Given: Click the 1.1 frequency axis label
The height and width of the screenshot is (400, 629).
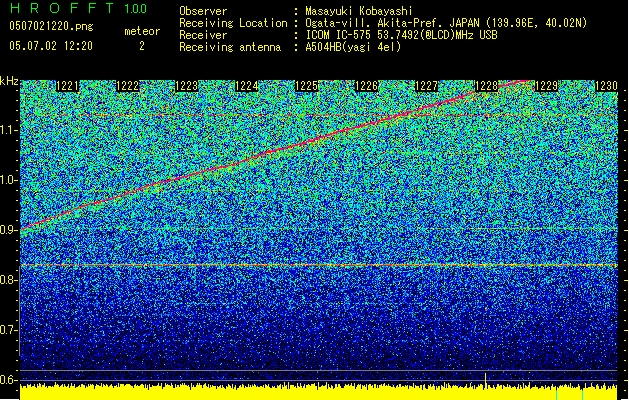Looking at the screenshot, I should [x=9, y=130].
